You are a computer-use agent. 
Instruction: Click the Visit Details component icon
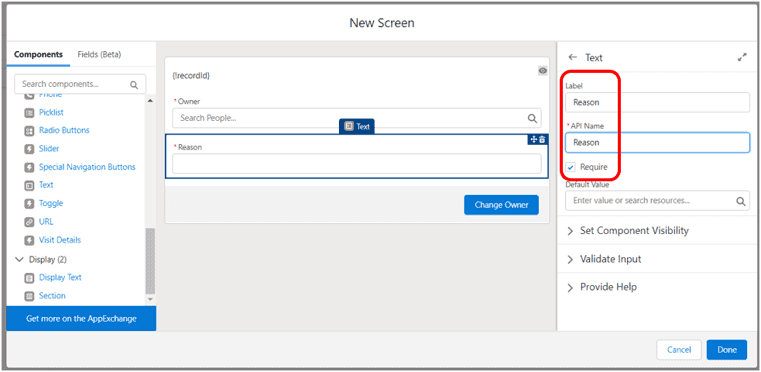point(29,240)
